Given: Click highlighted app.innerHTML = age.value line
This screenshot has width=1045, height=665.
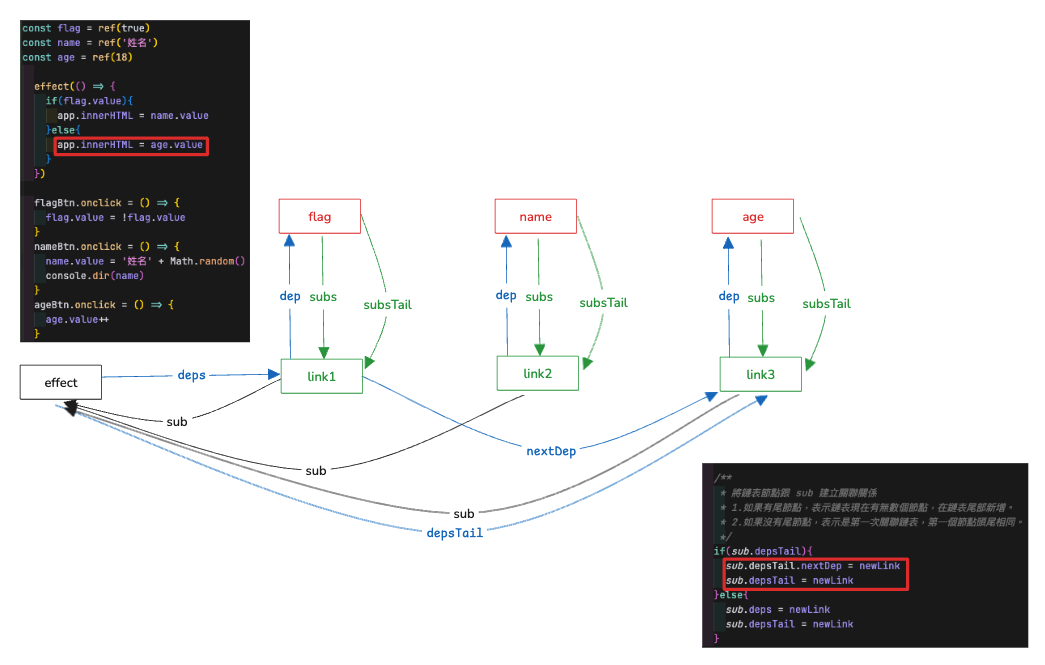Looking at the screenshot, I should [x=131, y=145].
